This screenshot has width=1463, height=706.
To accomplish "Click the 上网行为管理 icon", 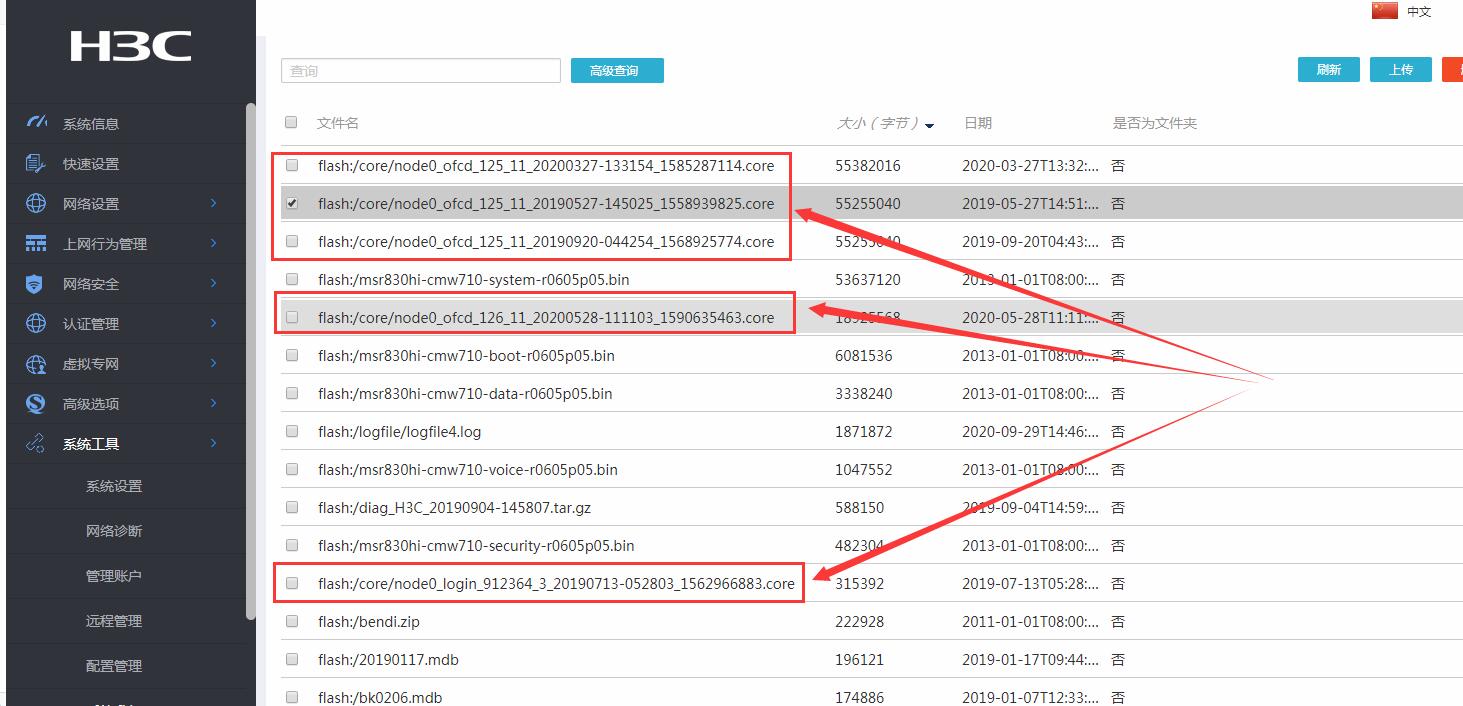I will click(x=35, y=243).
